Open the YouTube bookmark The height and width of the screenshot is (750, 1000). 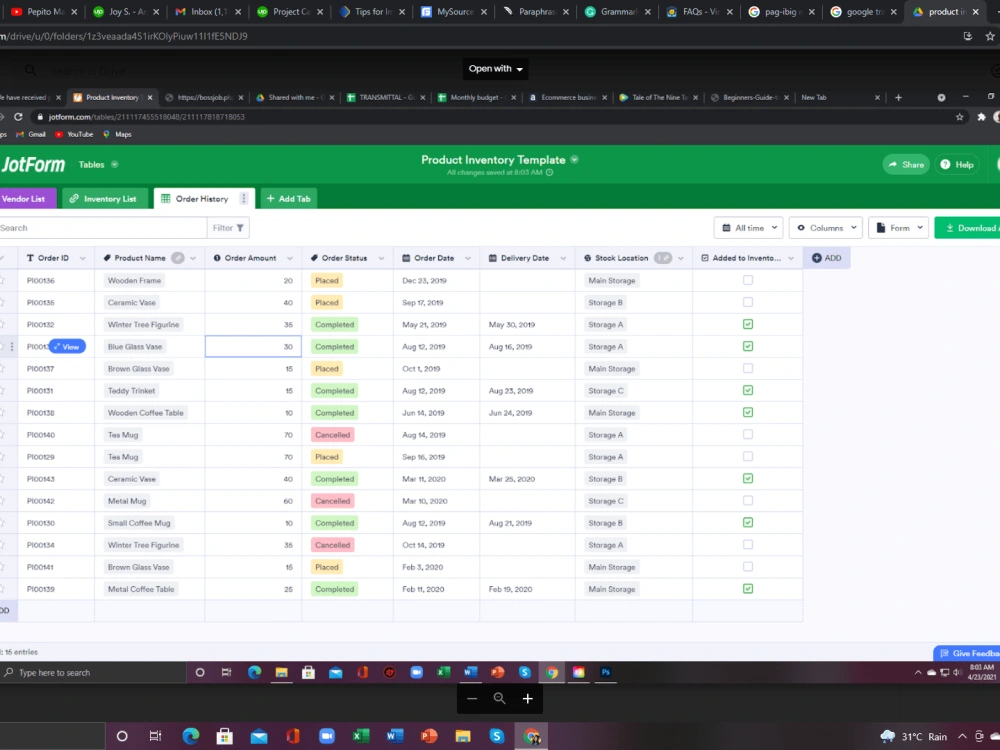coord(74,134)
